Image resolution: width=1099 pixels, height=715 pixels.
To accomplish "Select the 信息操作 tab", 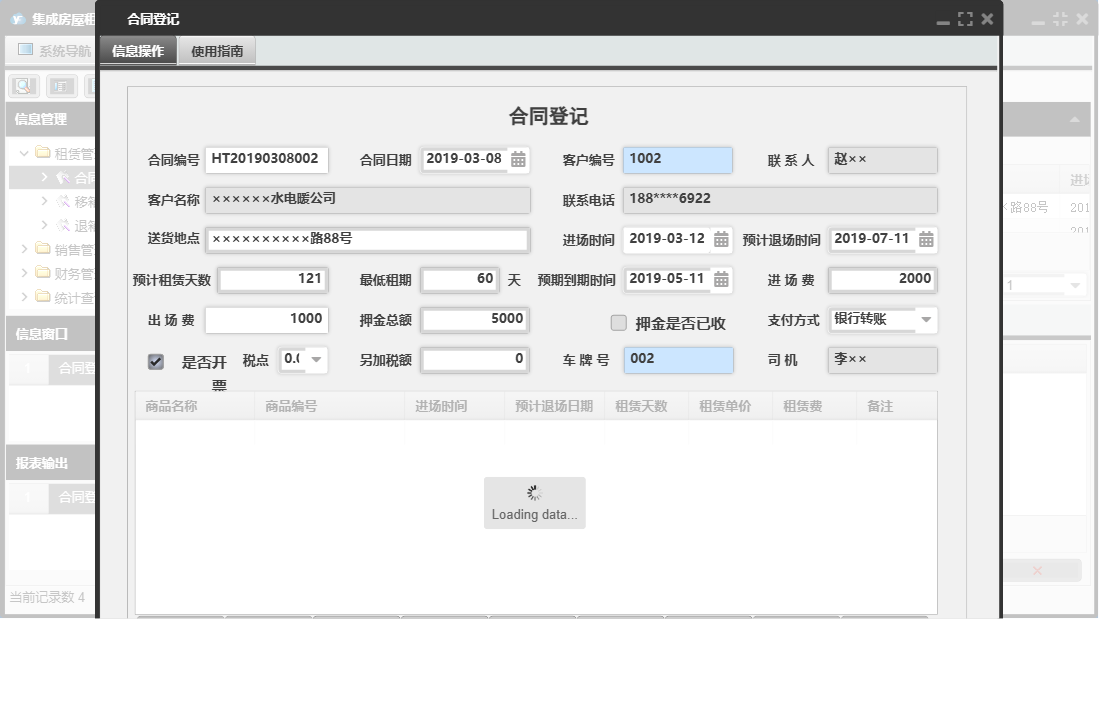I will [137, 51].
